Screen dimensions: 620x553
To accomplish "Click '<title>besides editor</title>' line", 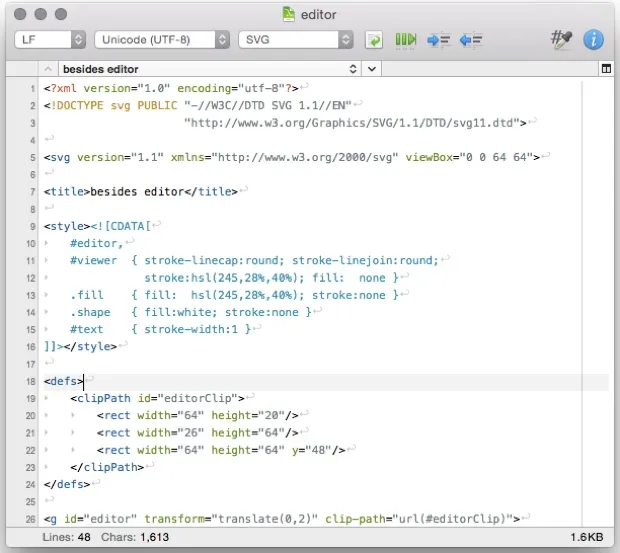I will pos(141,192).
